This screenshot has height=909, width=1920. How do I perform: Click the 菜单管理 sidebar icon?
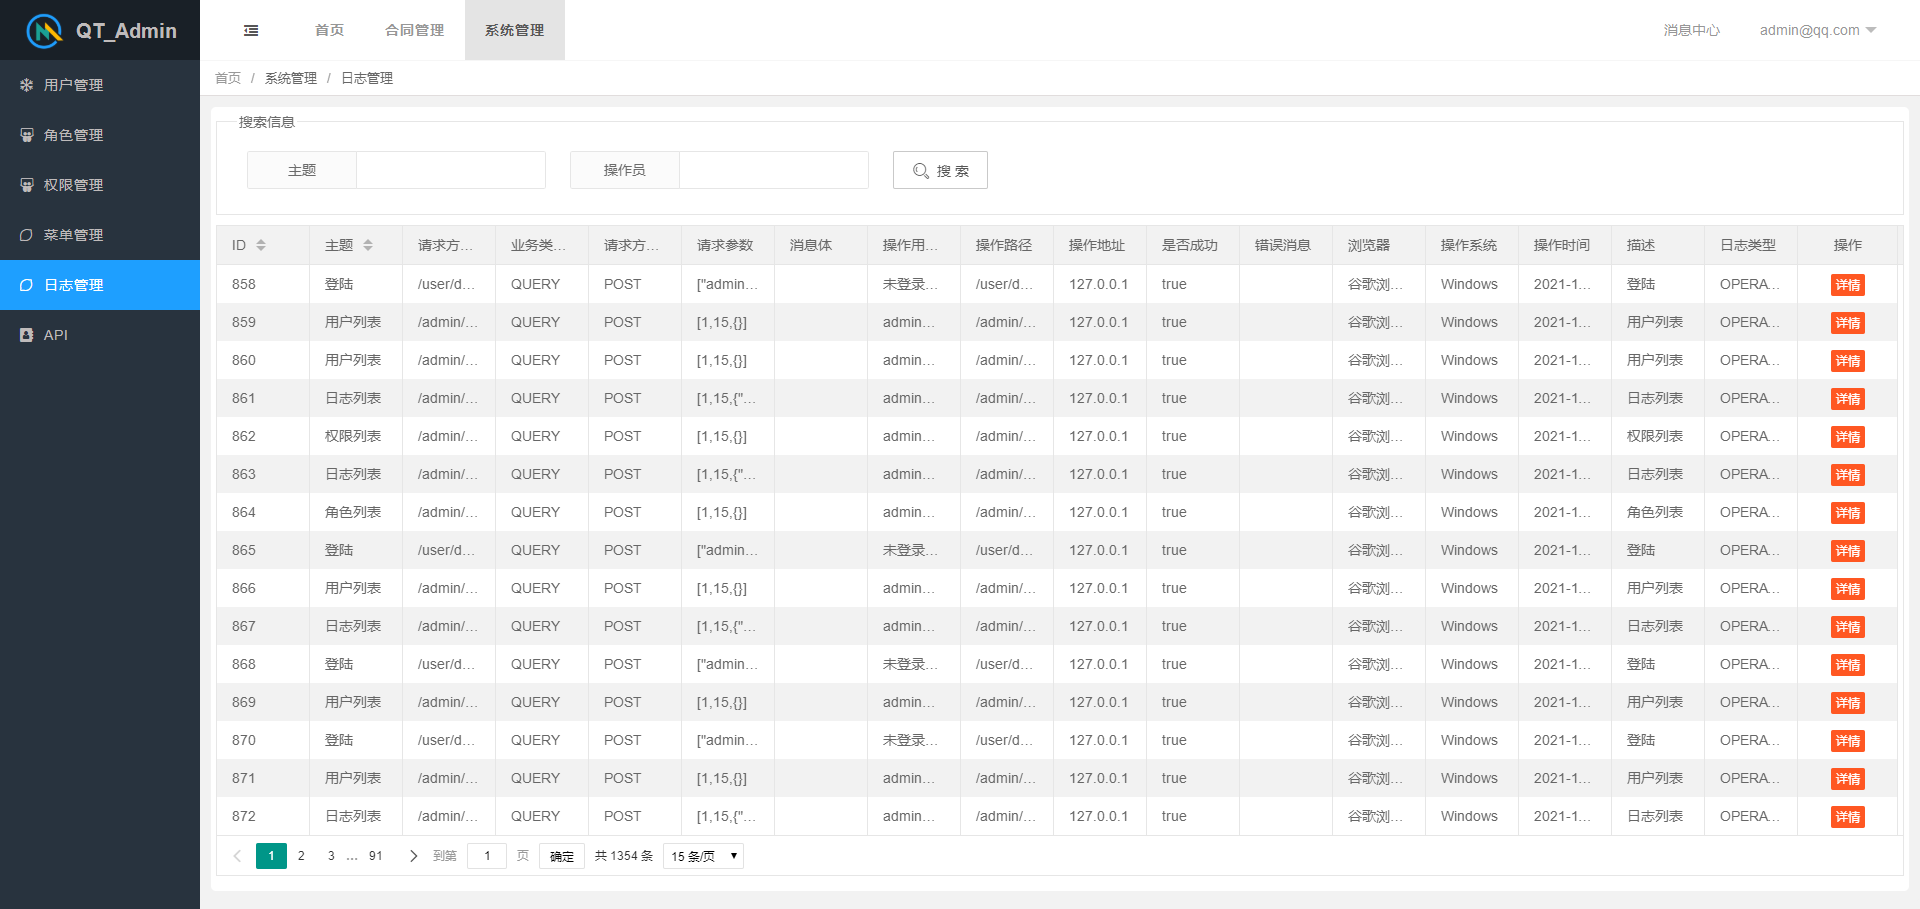(27, 235)
